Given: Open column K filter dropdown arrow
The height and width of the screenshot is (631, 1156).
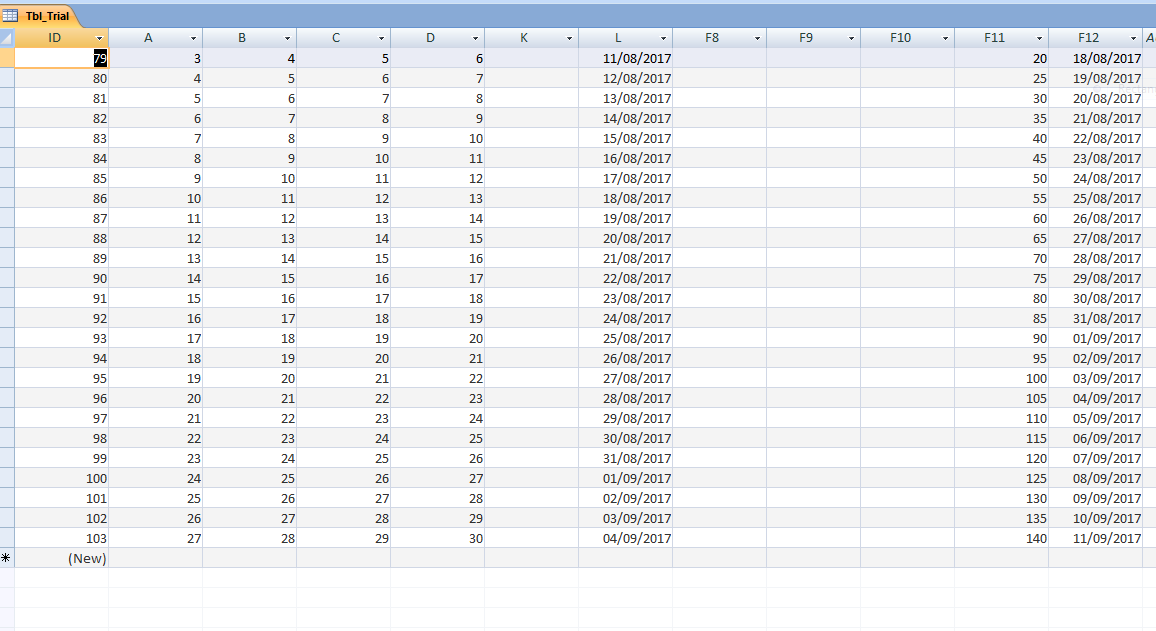Looking at the screenshot, I should click(569, 38).
